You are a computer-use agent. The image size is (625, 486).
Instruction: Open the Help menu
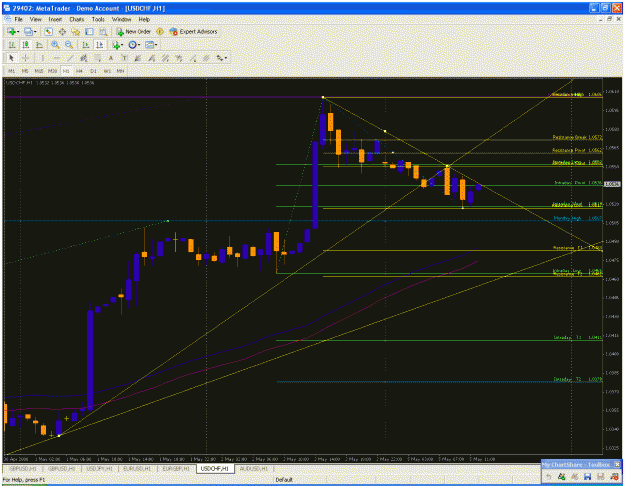[144, 19]
